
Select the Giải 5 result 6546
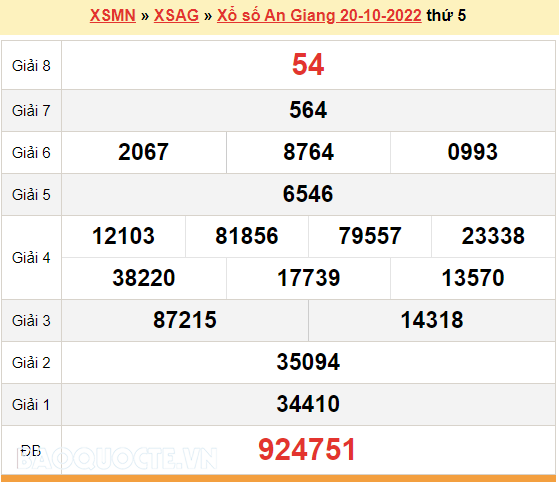308,194
